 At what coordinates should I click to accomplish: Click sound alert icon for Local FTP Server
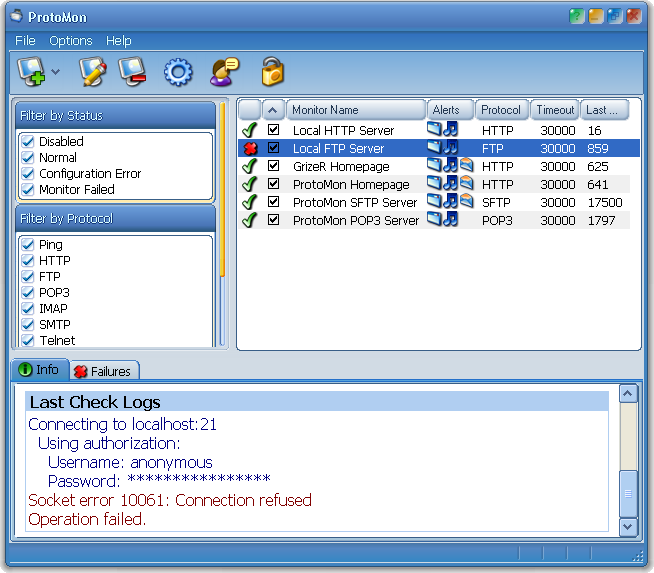450,147
